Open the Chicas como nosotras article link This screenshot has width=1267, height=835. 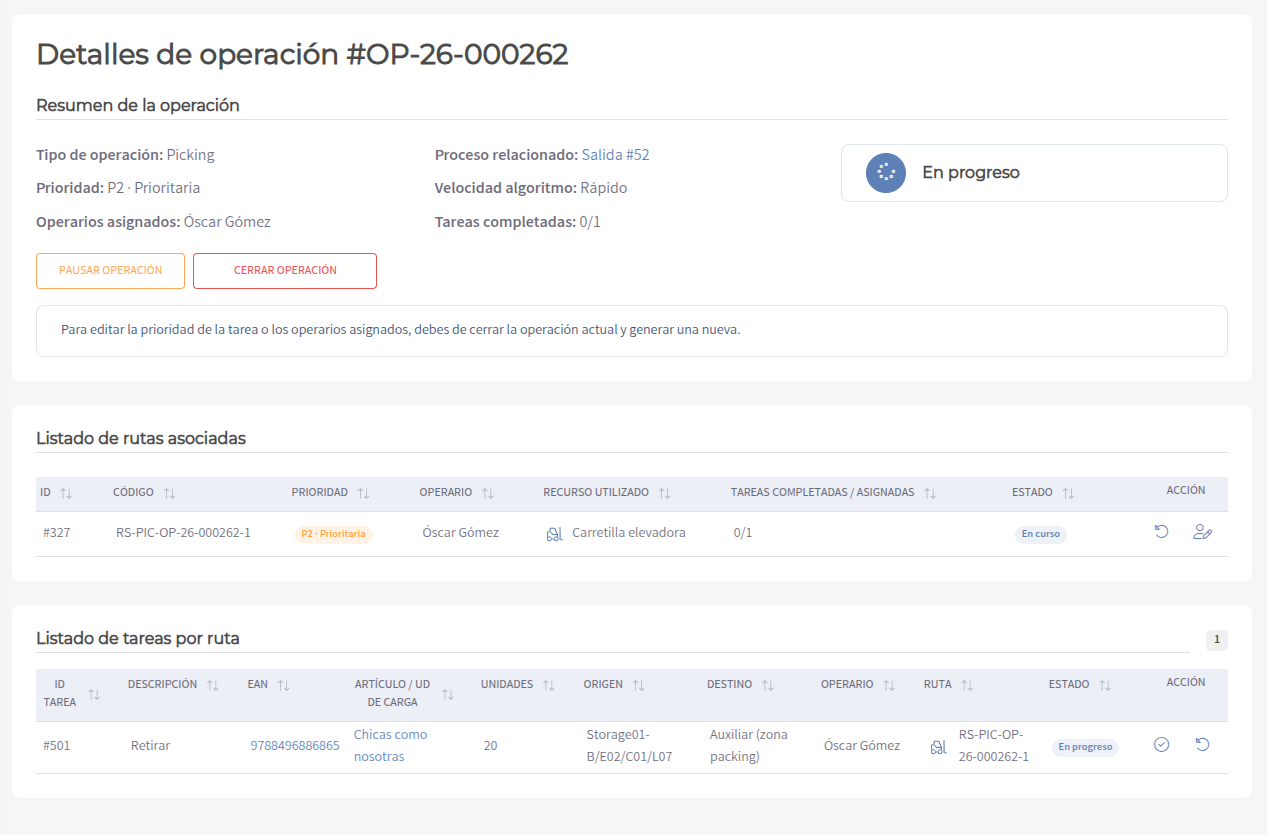pyautogui.click(x=390, y=745)
